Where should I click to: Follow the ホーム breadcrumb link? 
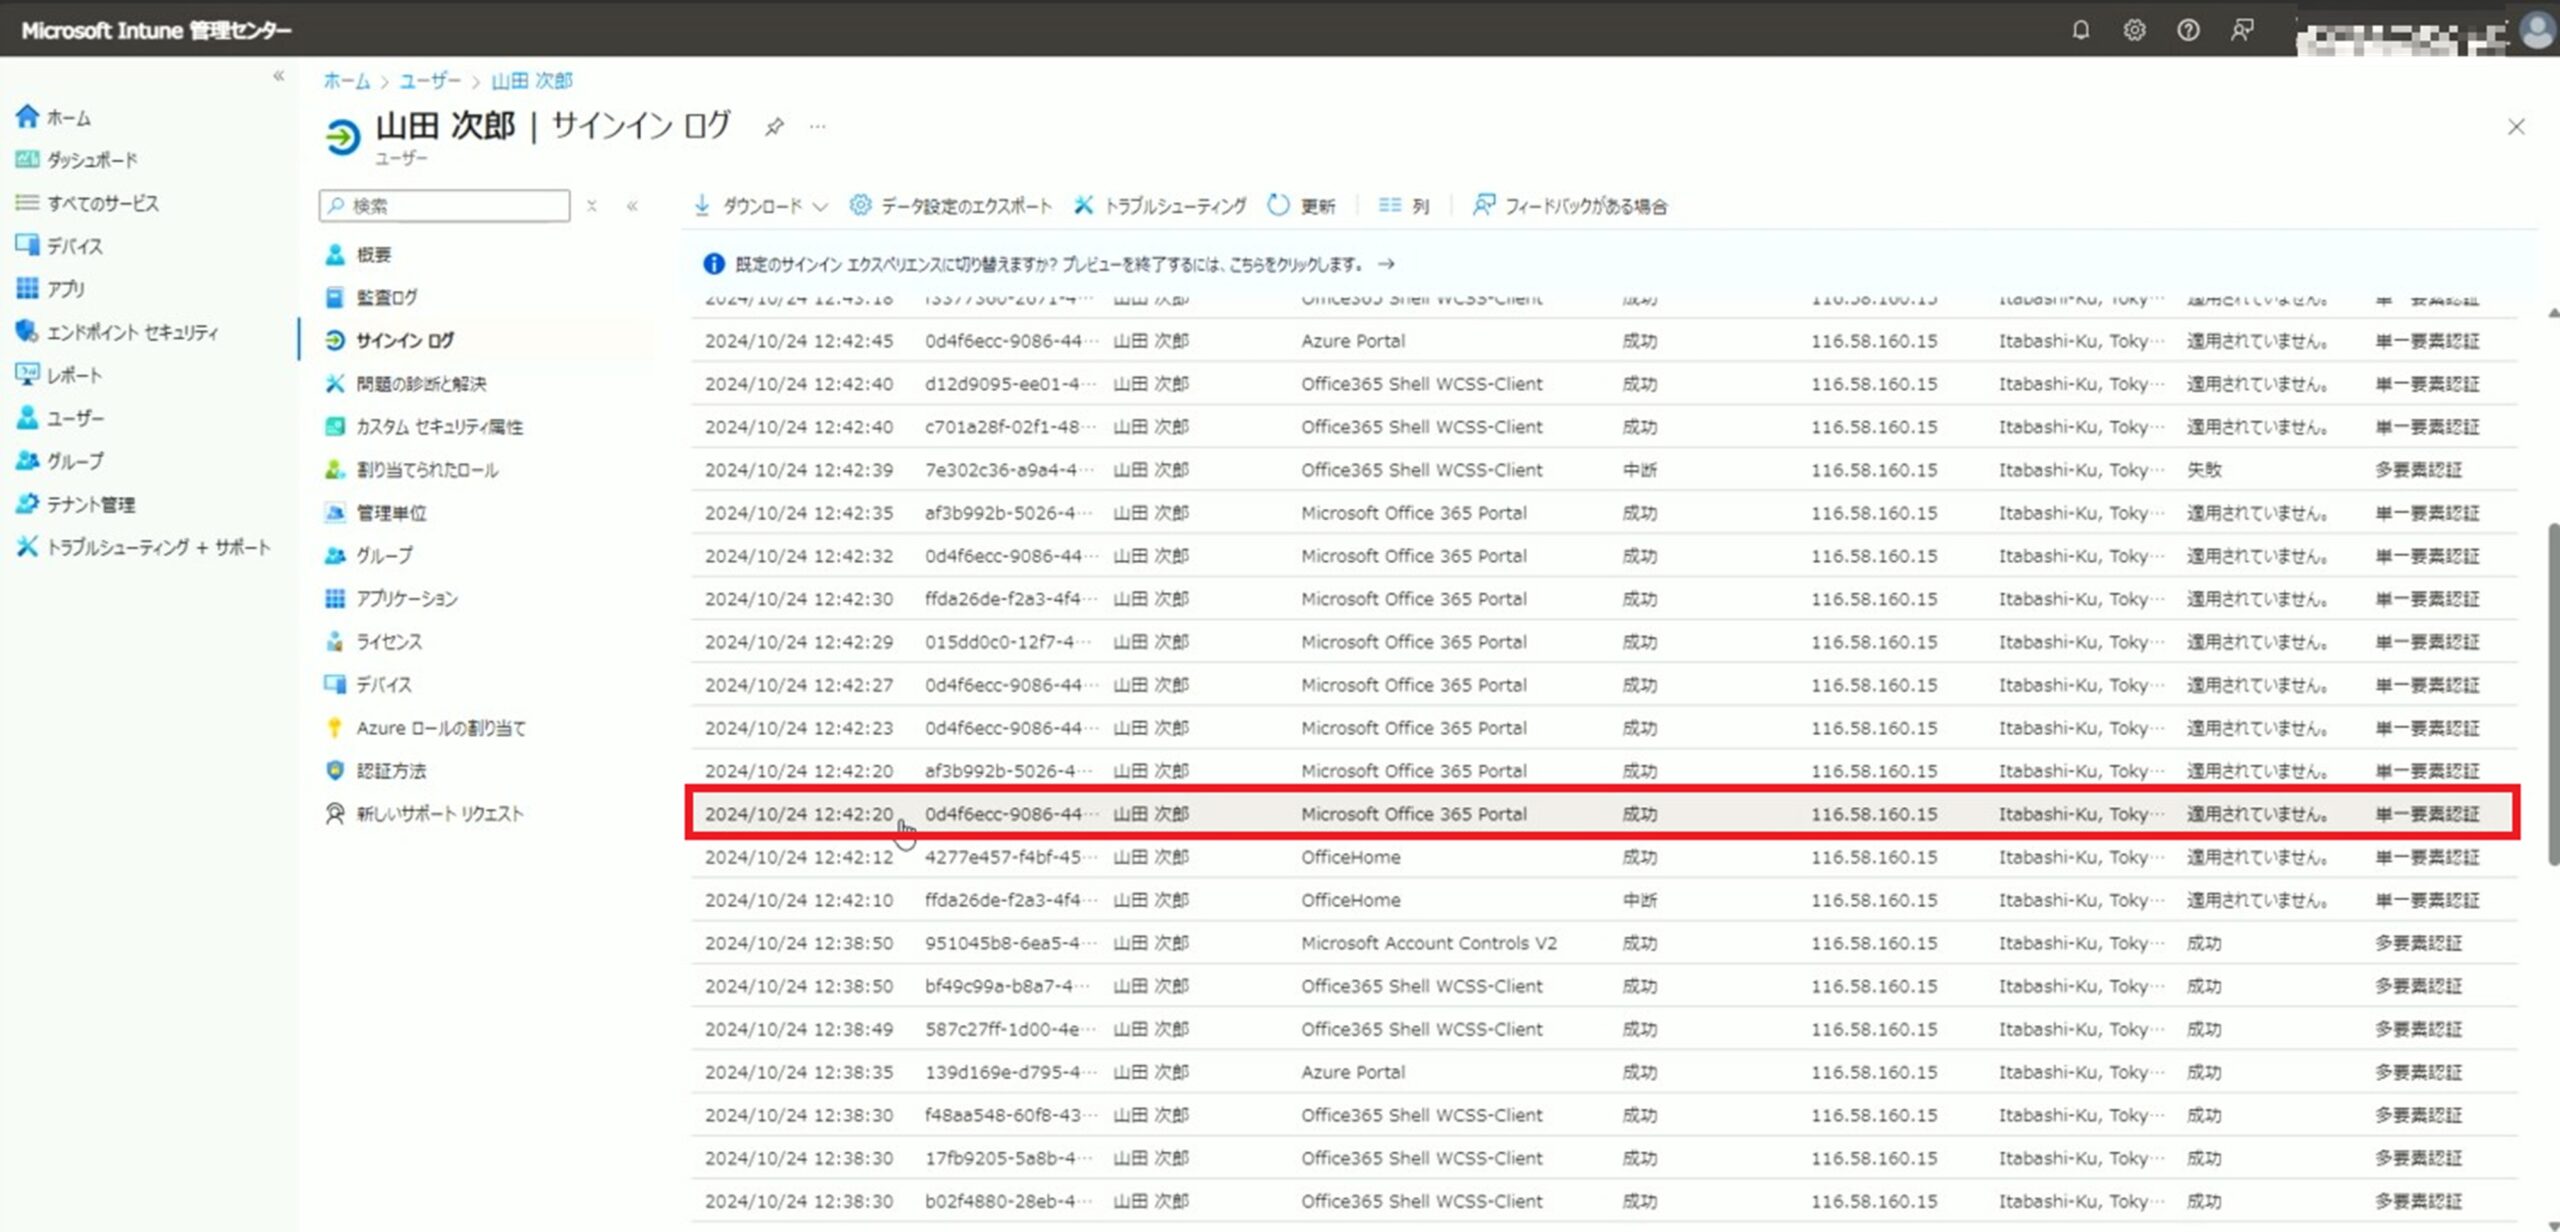tap(347, 81)
